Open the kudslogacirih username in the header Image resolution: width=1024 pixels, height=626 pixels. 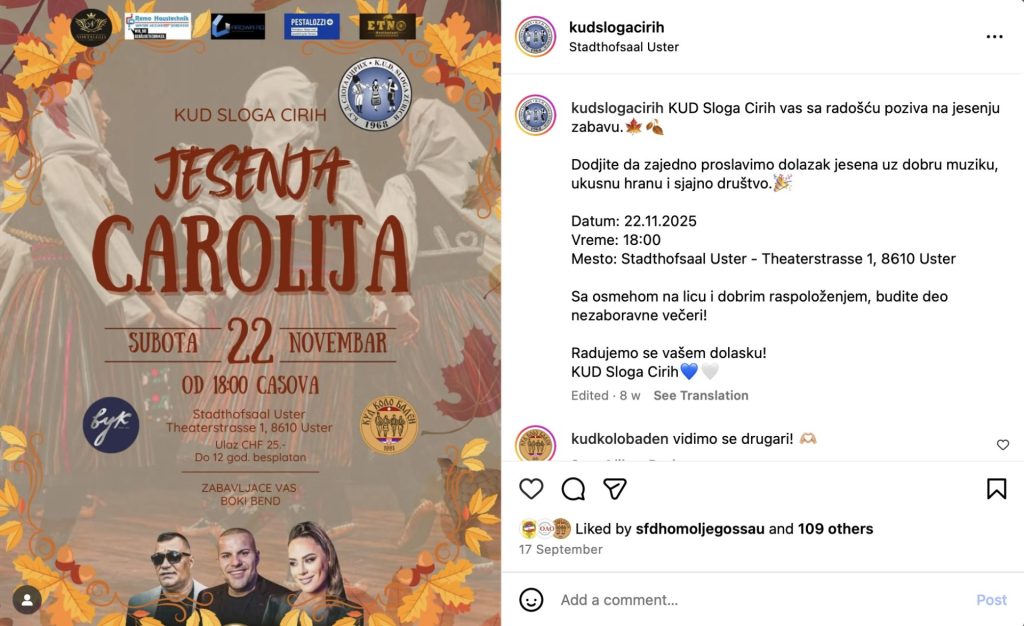click(616, 27)
